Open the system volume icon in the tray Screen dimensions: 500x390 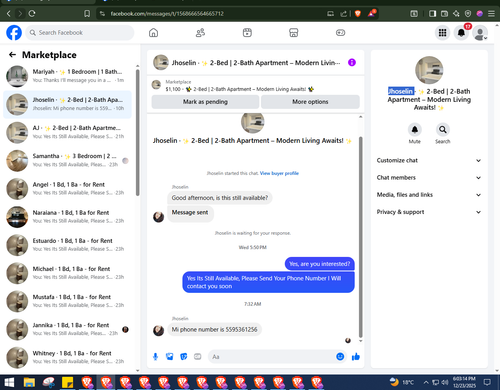click(x=445, y=382)
